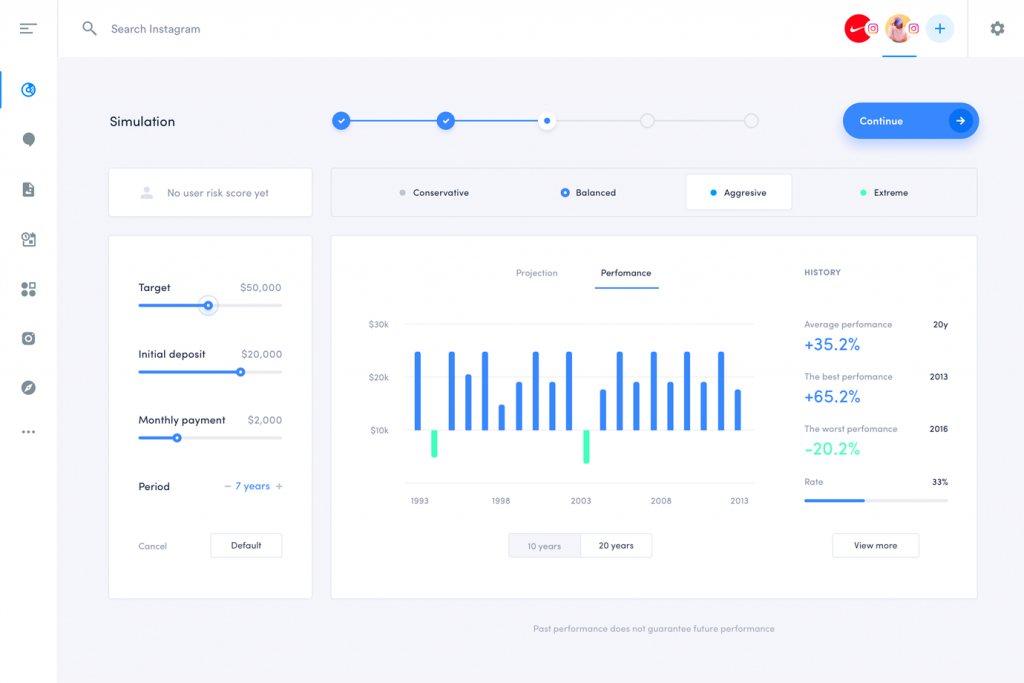
Task: Choose the Extreme risk option
Action: (884, 193)
